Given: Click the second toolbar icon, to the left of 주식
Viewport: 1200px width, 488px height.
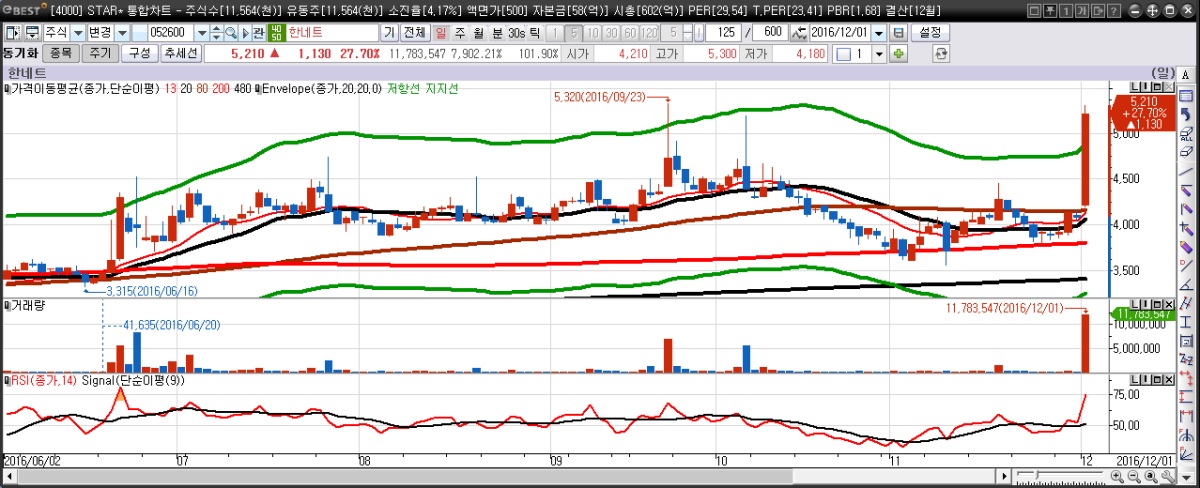Looking at the screenshot, I should click(32, 32).
